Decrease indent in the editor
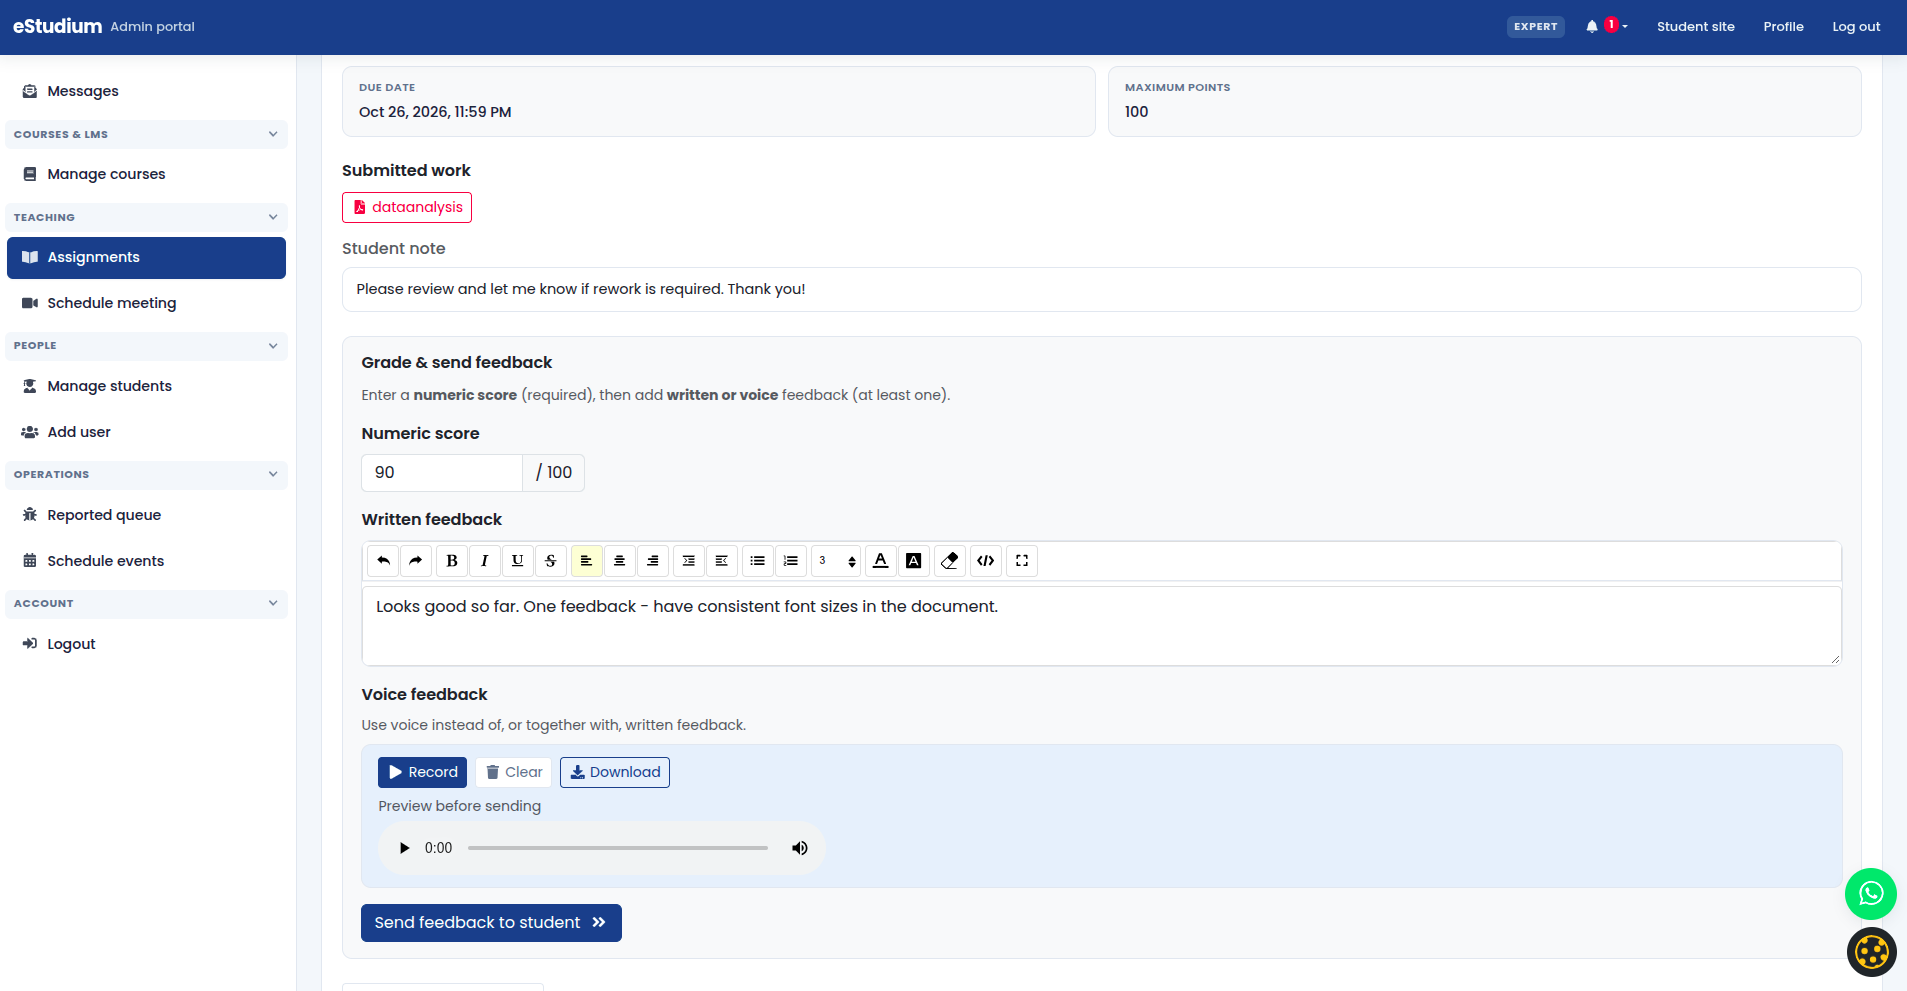Image resolution: width=1907 pixels, height=991 pixels. point(722,561)
